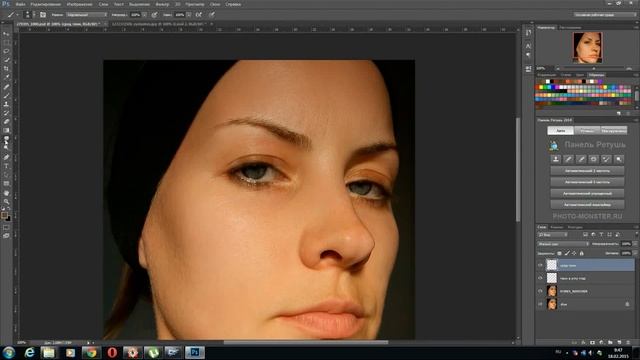Open the brush blending Mode dropdown
Viewport: 640px width, 360px height.
tap(87, 15)
